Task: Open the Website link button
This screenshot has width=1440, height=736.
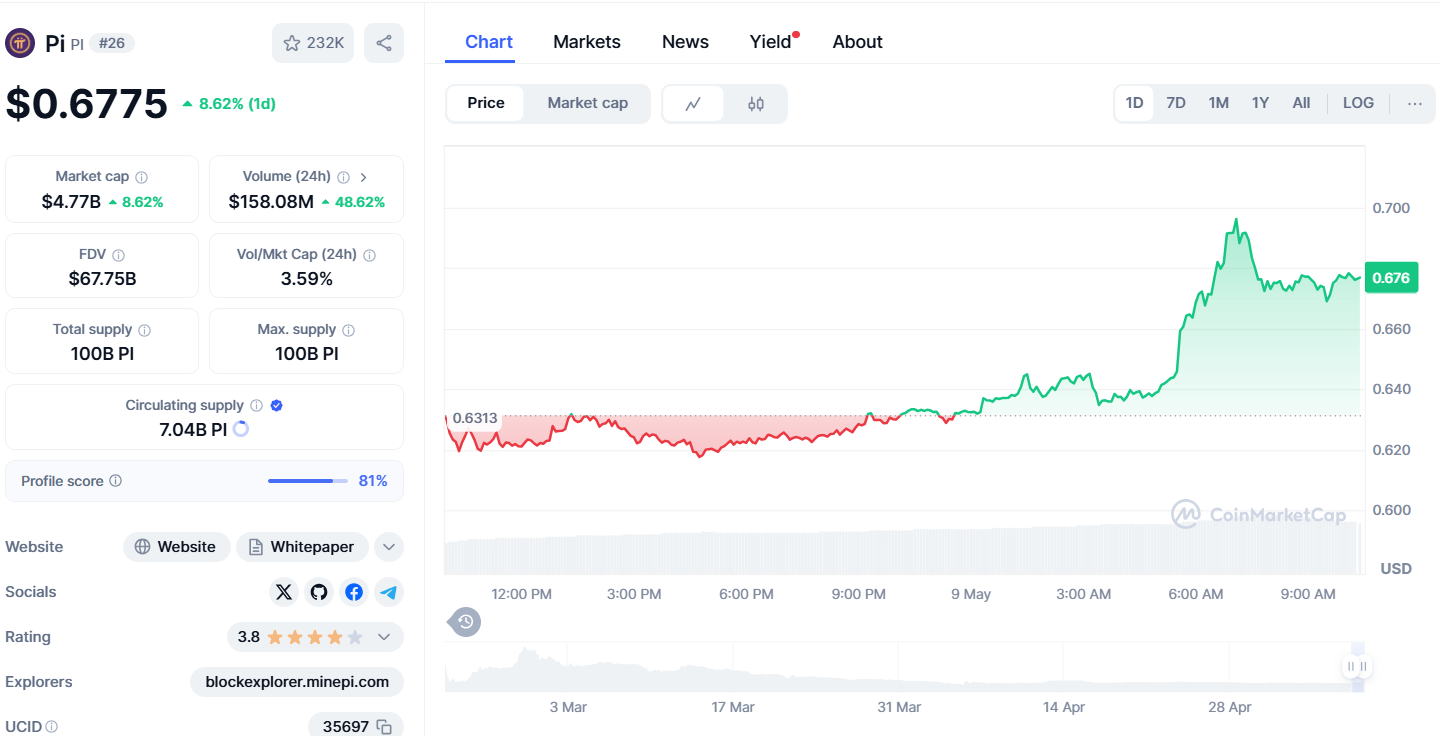Action: pyautogui.click(x=176, y=547)
